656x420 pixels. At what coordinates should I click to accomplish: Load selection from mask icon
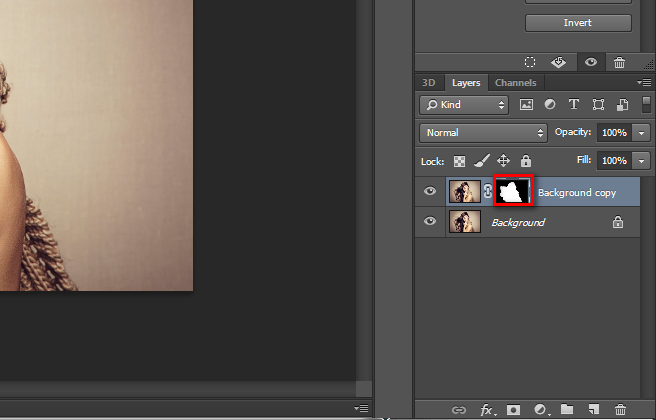530,62
